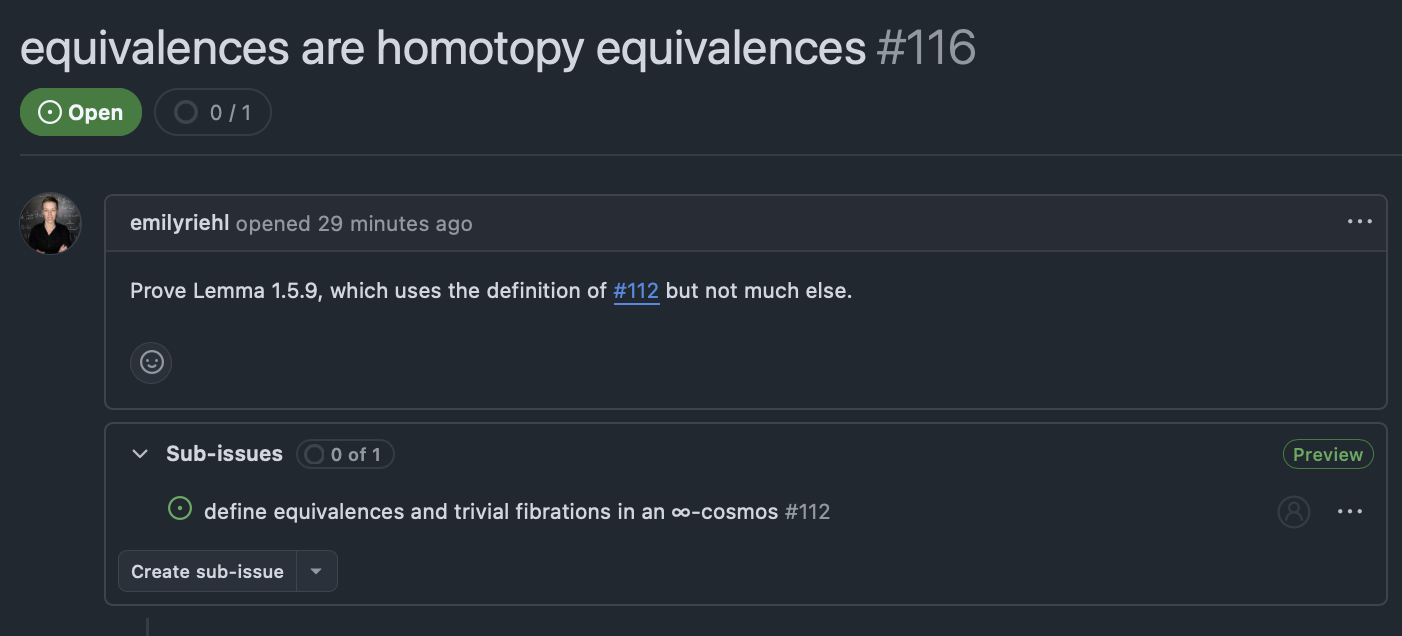The height and width of the screenshot is (636, 1402).
Task: Click emilyriehl's avatar photo
Action: (x=50, y=223)
